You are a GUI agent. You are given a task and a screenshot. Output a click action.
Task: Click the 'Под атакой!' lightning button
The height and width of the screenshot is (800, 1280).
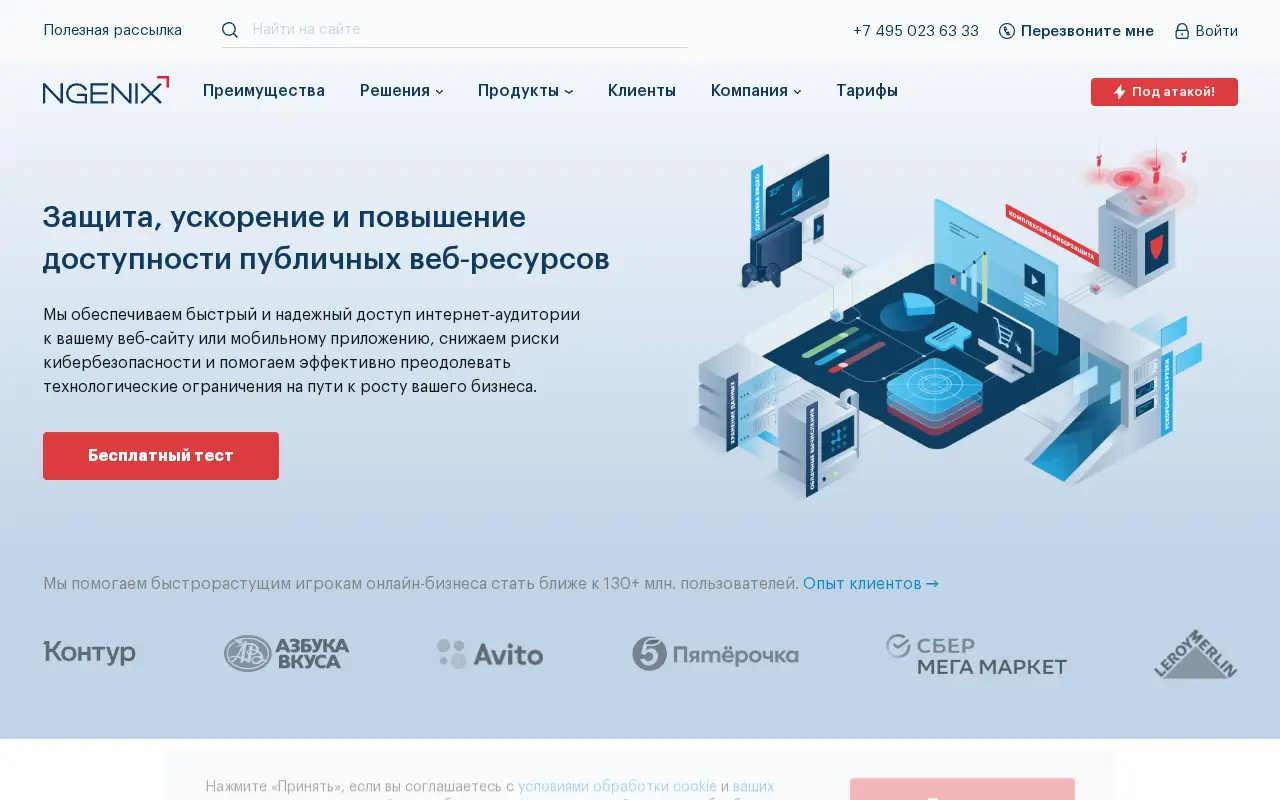click(1164, 92)
